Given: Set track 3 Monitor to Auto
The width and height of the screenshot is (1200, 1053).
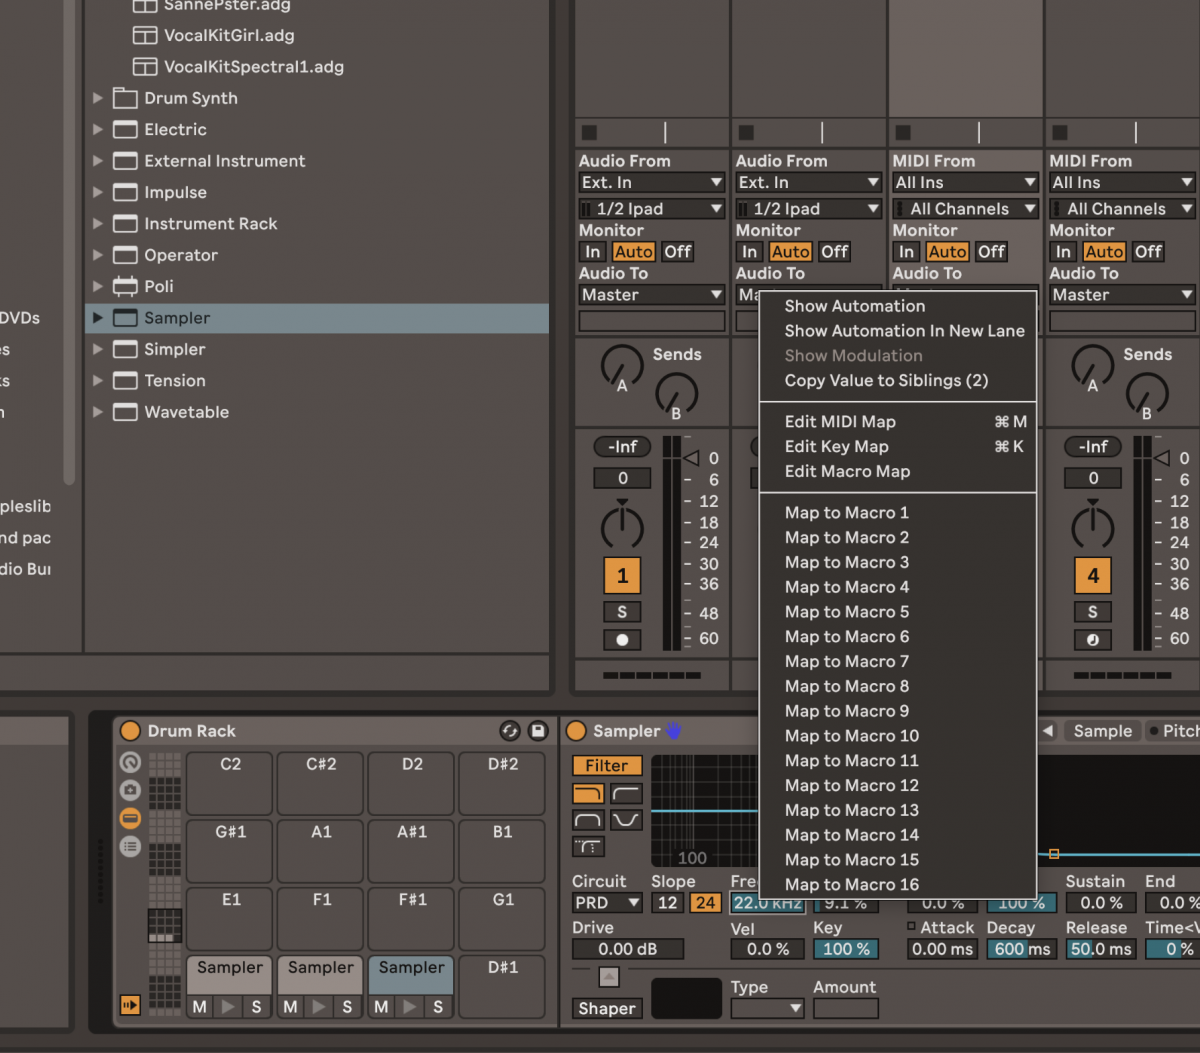Looking at the screenshot, I should (947, 252).
